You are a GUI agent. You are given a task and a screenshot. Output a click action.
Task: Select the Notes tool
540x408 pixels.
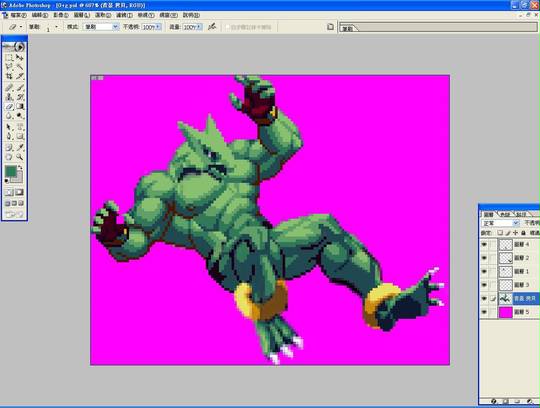[x=9, y=148]
